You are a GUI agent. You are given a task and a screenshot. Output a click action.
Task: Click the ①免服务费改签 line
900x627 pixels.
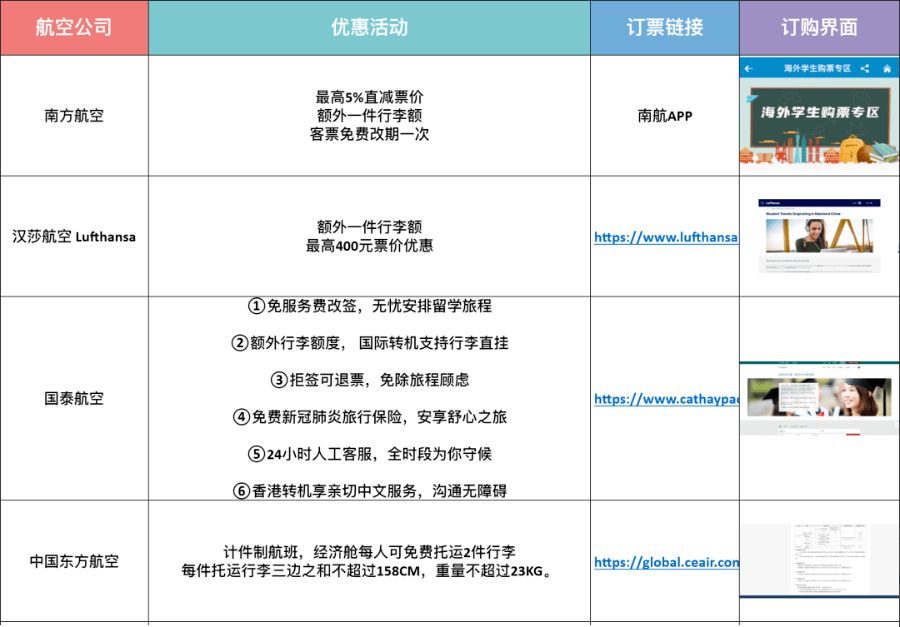(x=369, y=306)
